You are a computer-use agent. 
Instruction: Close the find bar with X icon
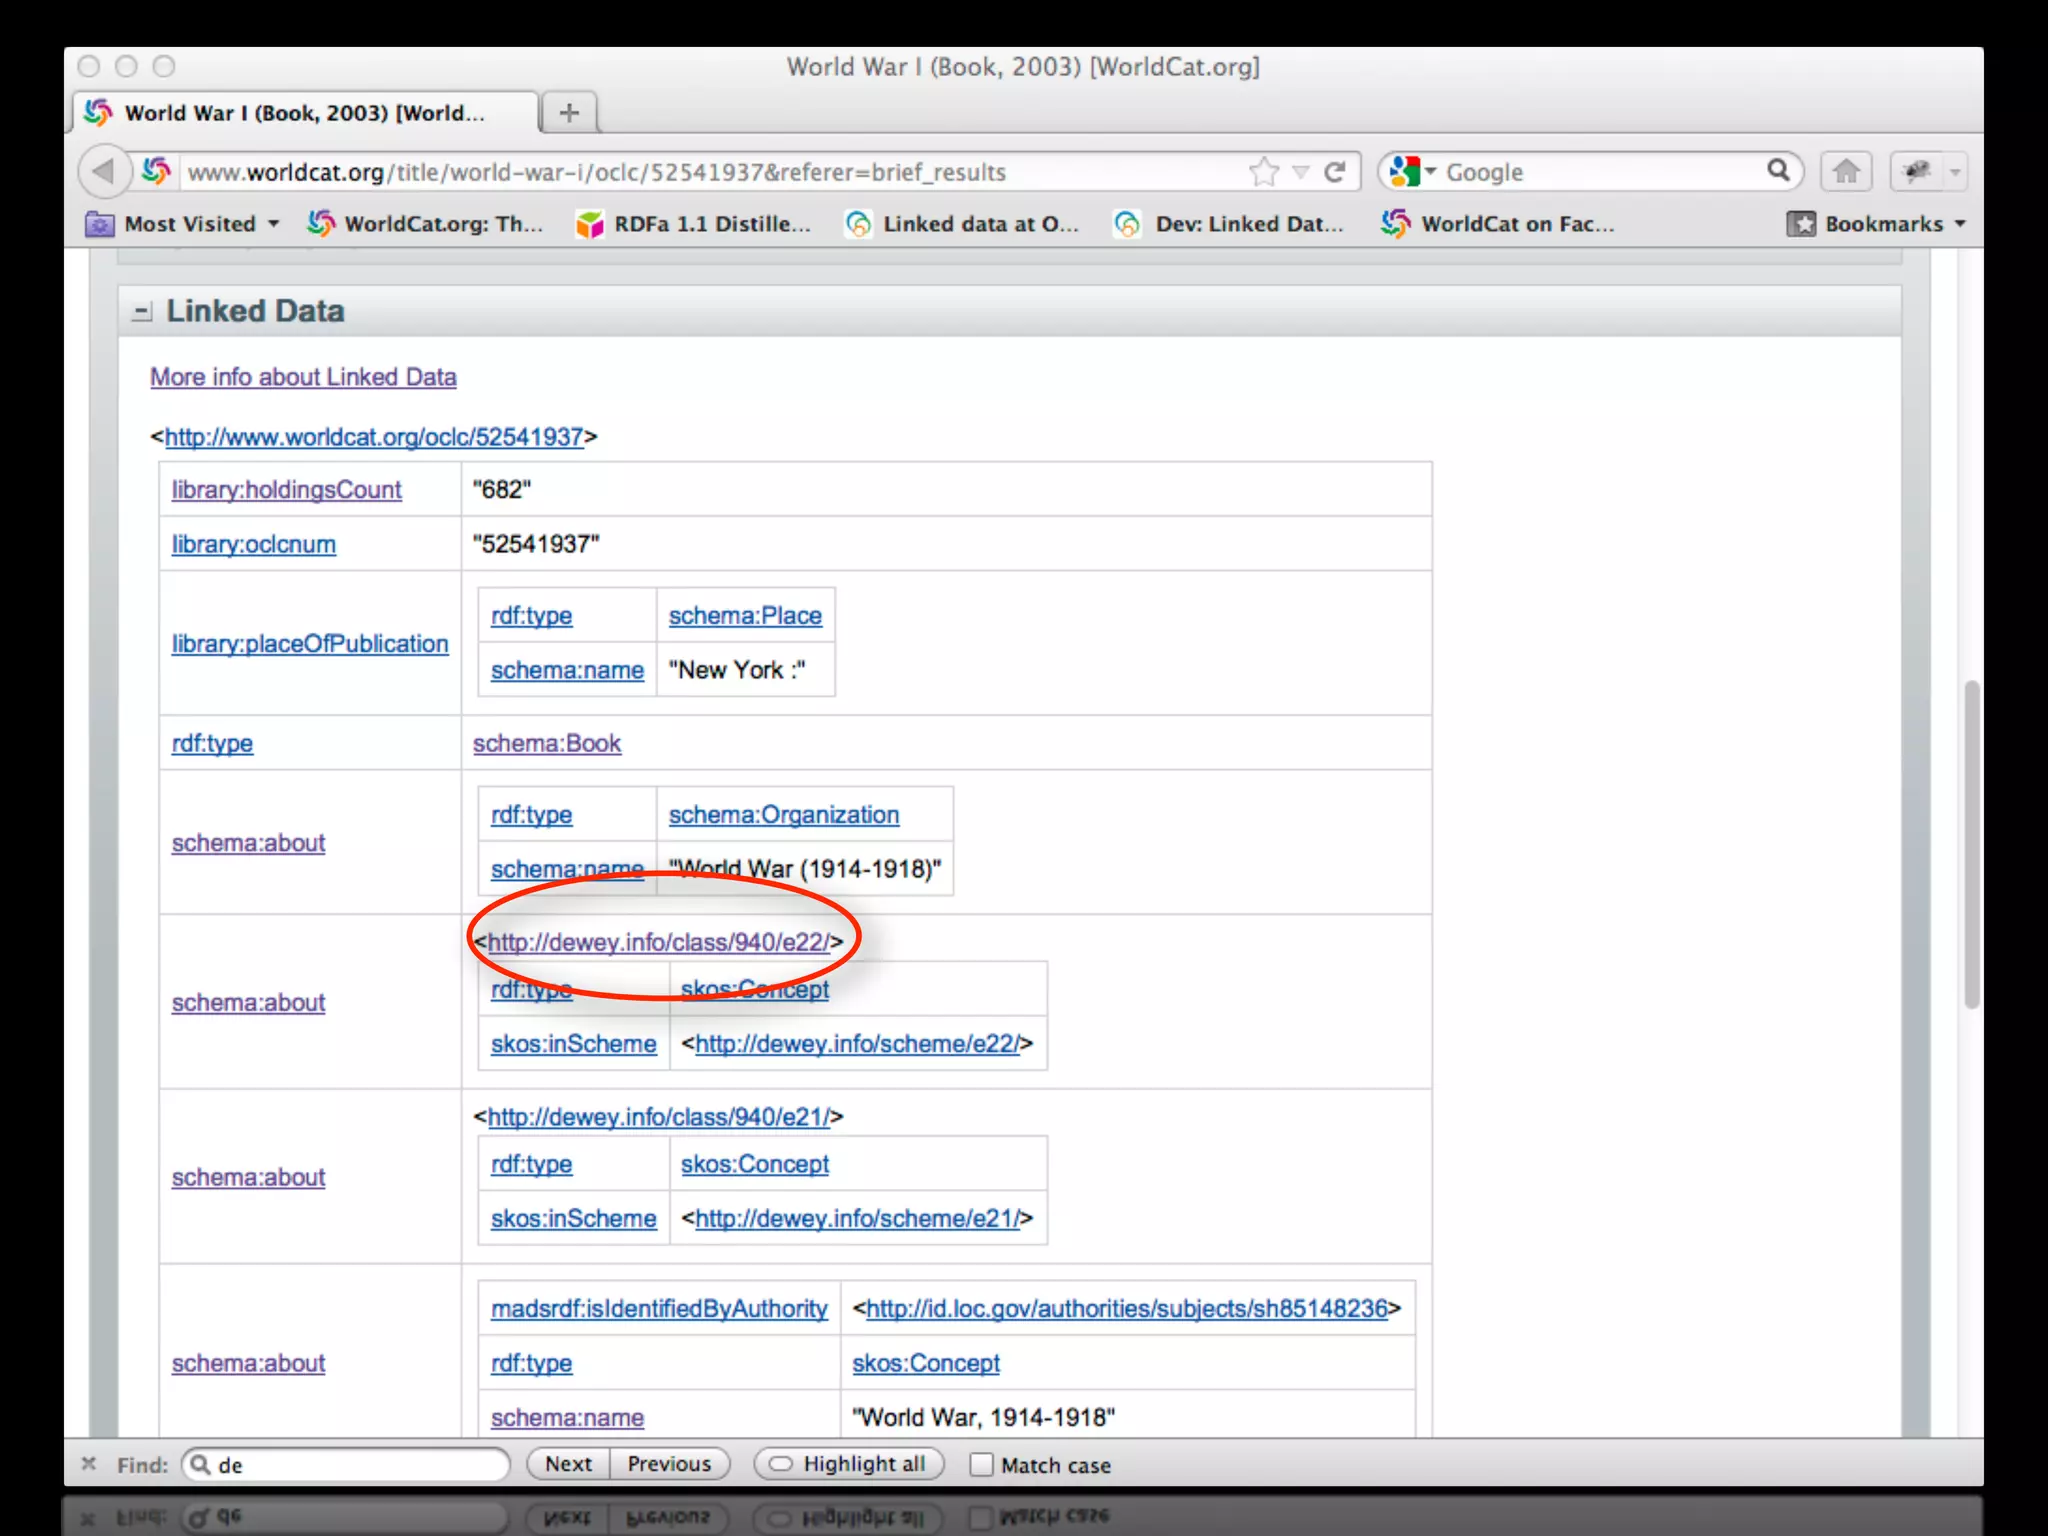(x=89, y=1464)
